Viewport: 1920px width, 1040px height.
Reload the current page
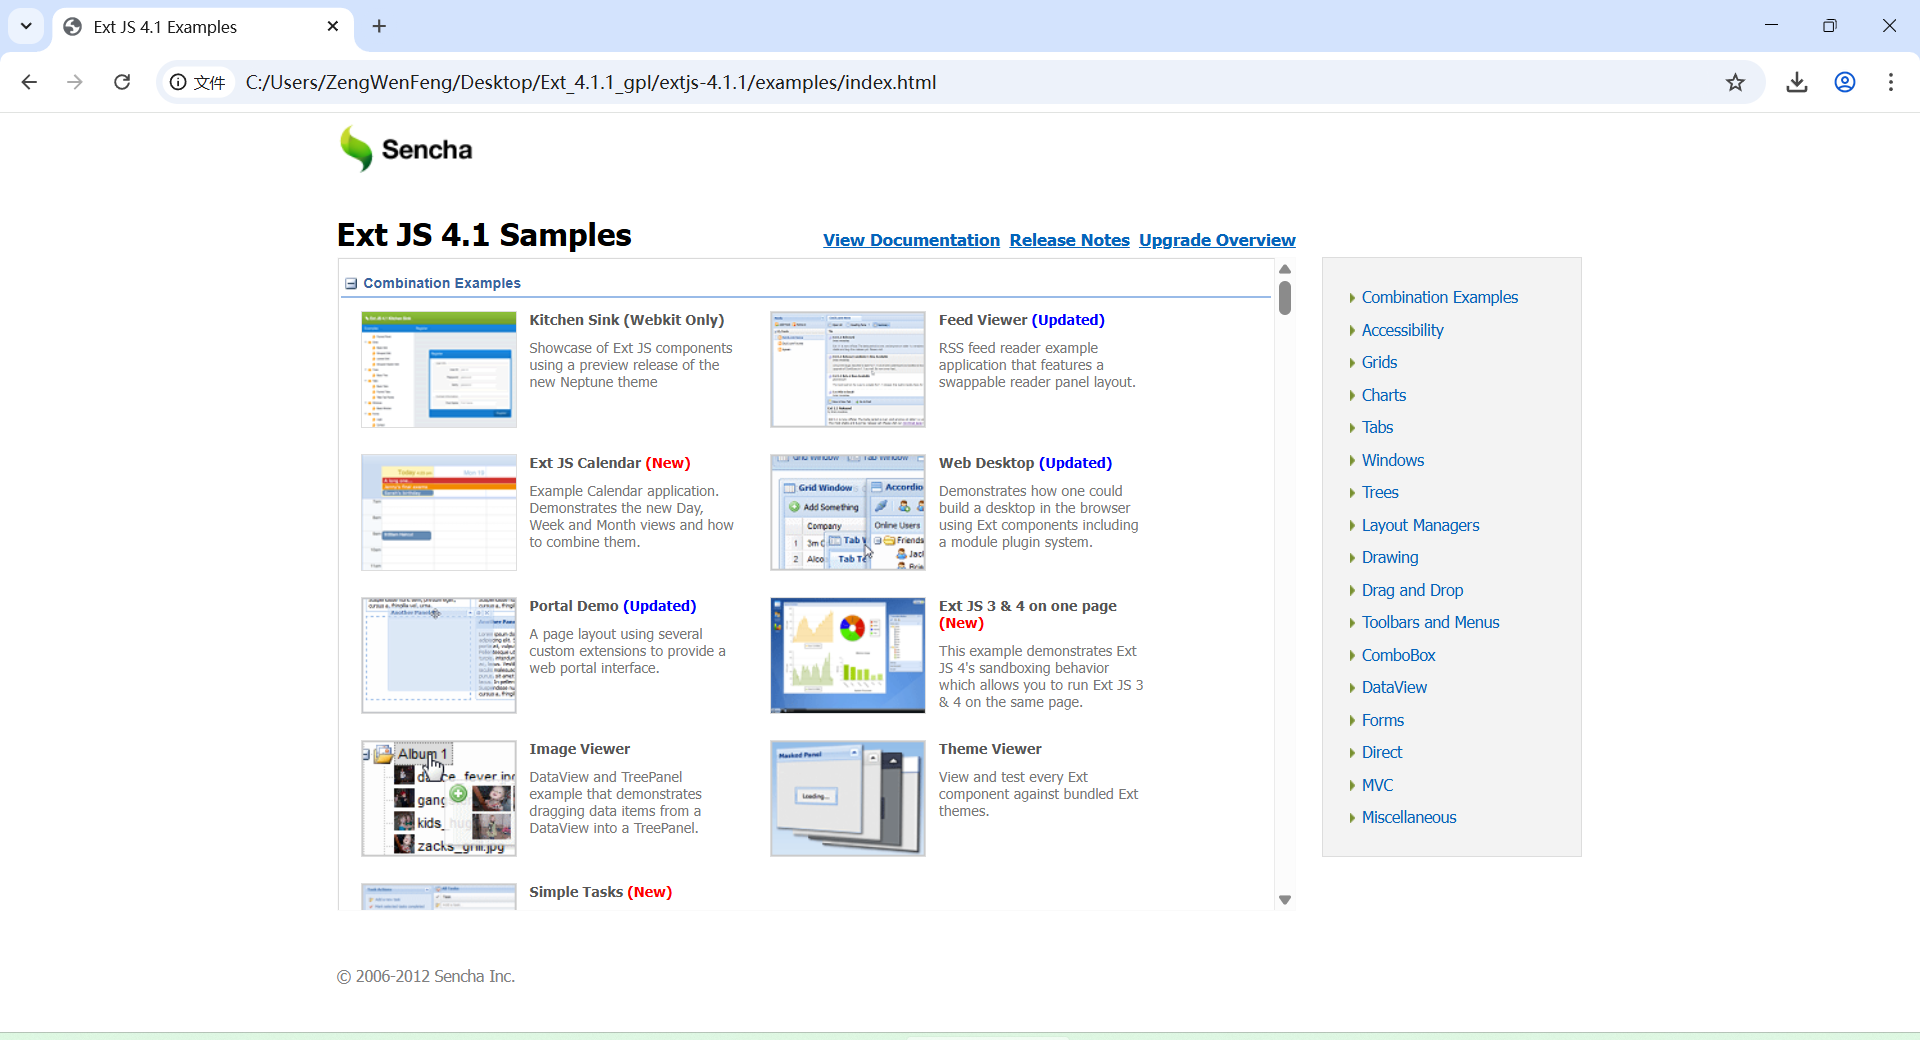pyautogui.click(x=122, y=82)
